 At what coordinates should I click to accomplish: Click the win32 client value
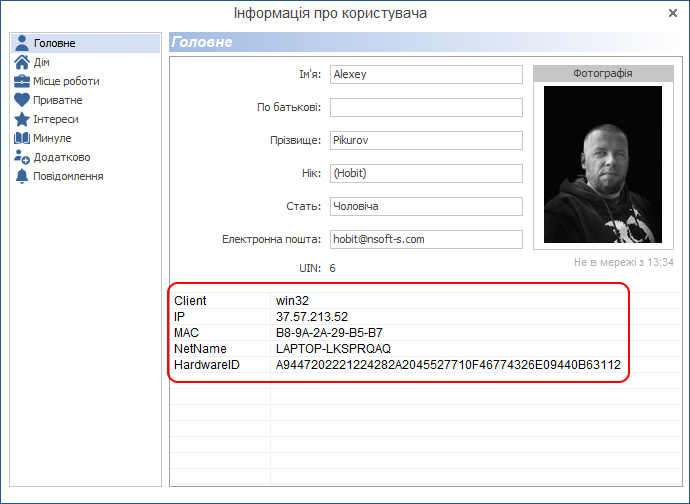coord(293,301)
